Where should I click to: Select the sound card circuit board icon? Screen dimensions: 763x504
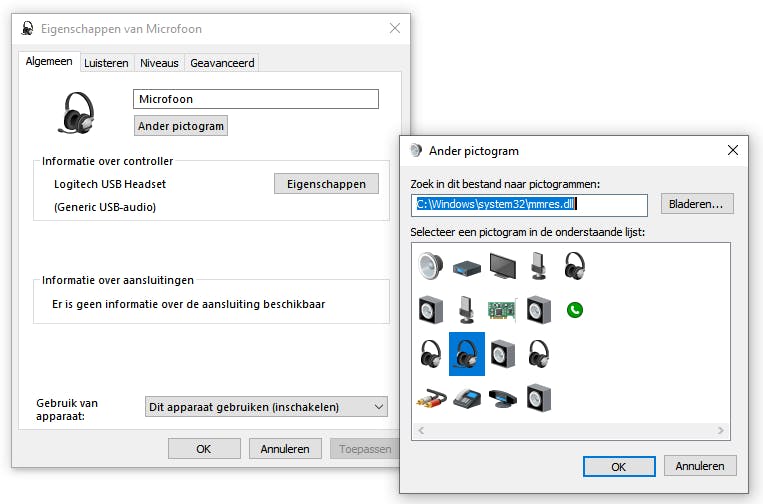pyautogui.click(x=502, y=310)
